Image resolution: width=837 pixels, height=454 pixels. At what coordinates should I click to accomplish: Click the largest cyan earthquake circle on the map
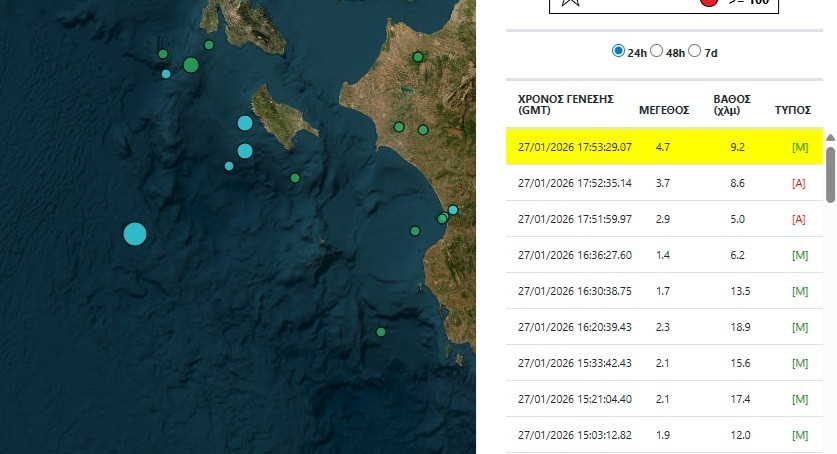click(135, 234)
